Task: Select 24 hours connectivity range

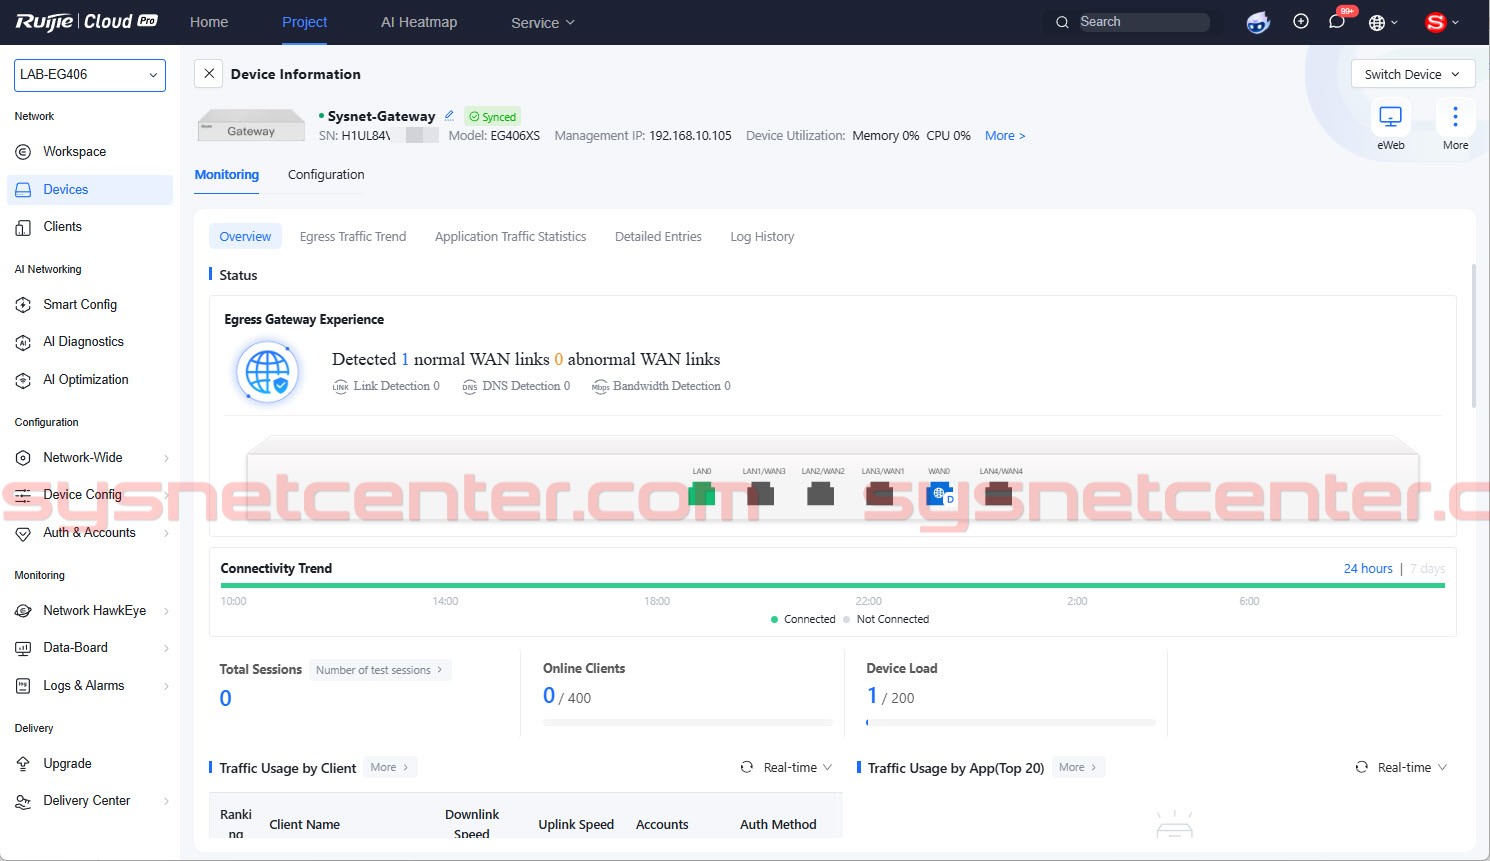Action: [x=1367, y=568]
